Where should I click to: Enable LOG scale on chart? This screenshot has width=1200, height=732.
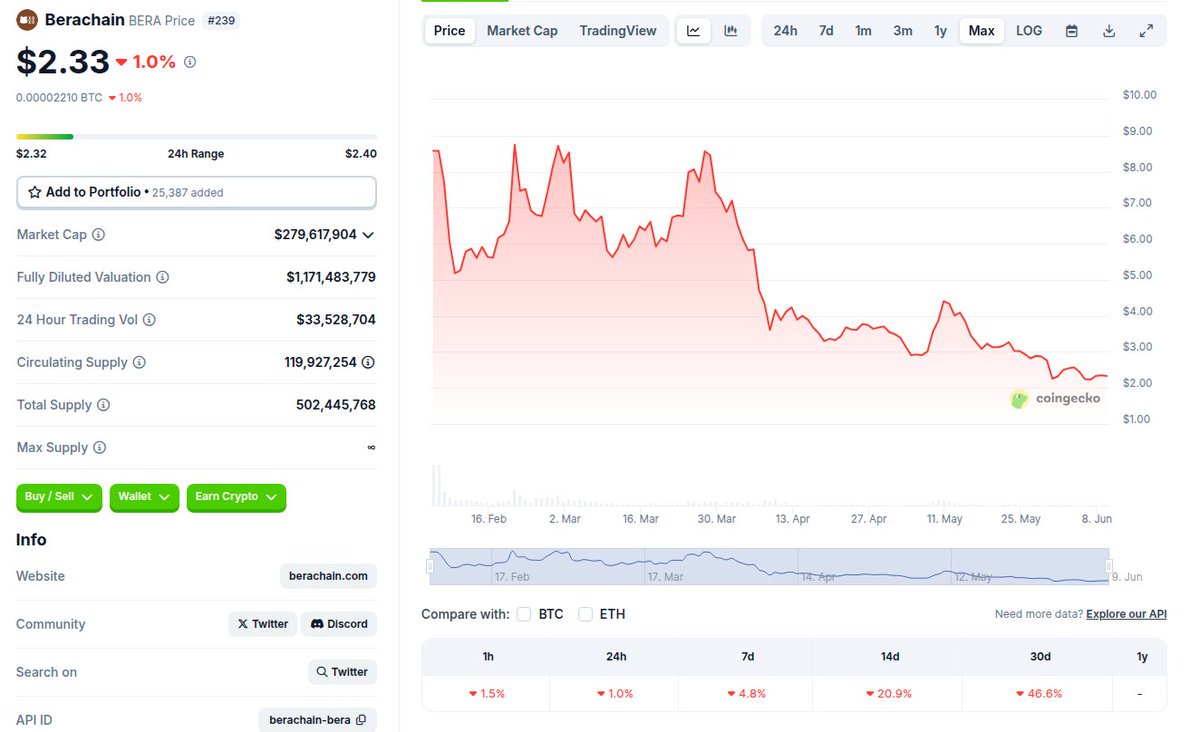point(1029,31)
